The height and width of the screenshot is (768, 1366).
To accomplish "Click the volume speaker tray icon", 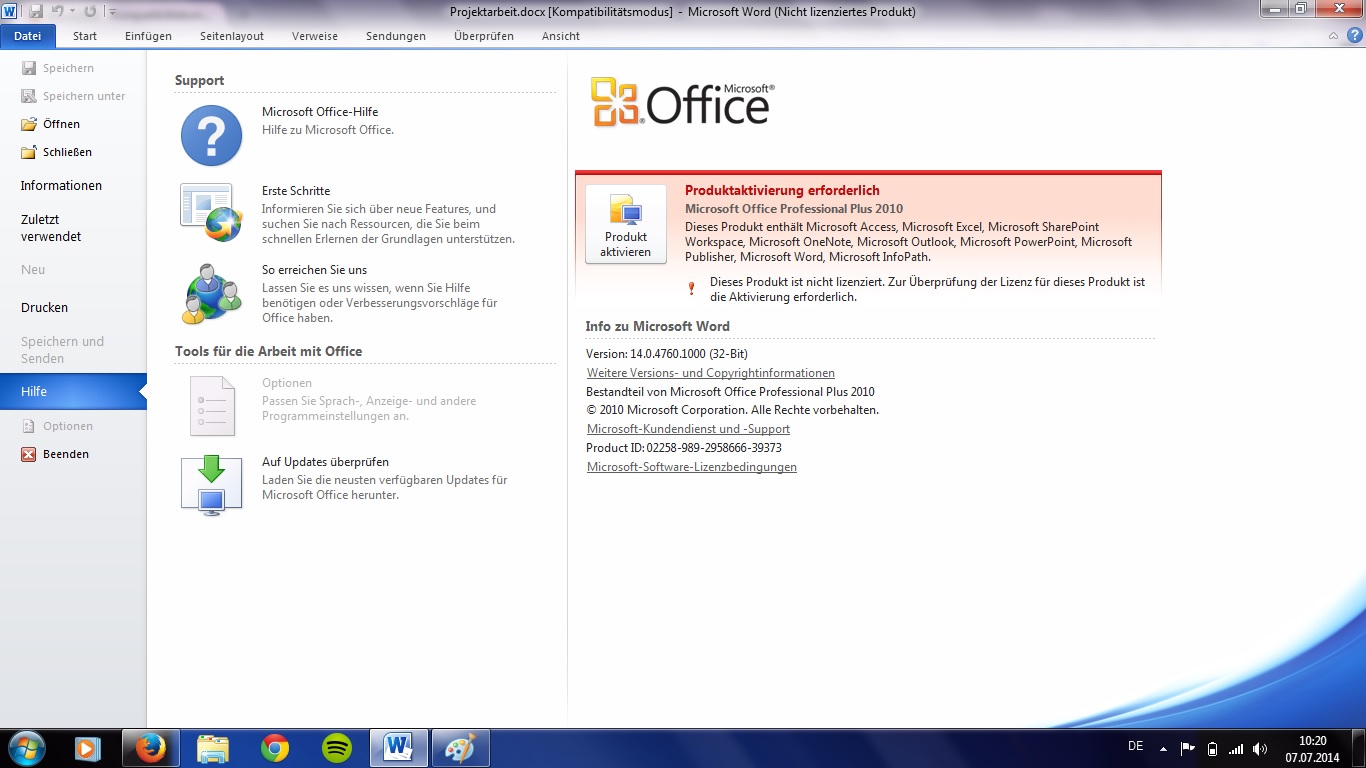I will [x=1260, y=748].
